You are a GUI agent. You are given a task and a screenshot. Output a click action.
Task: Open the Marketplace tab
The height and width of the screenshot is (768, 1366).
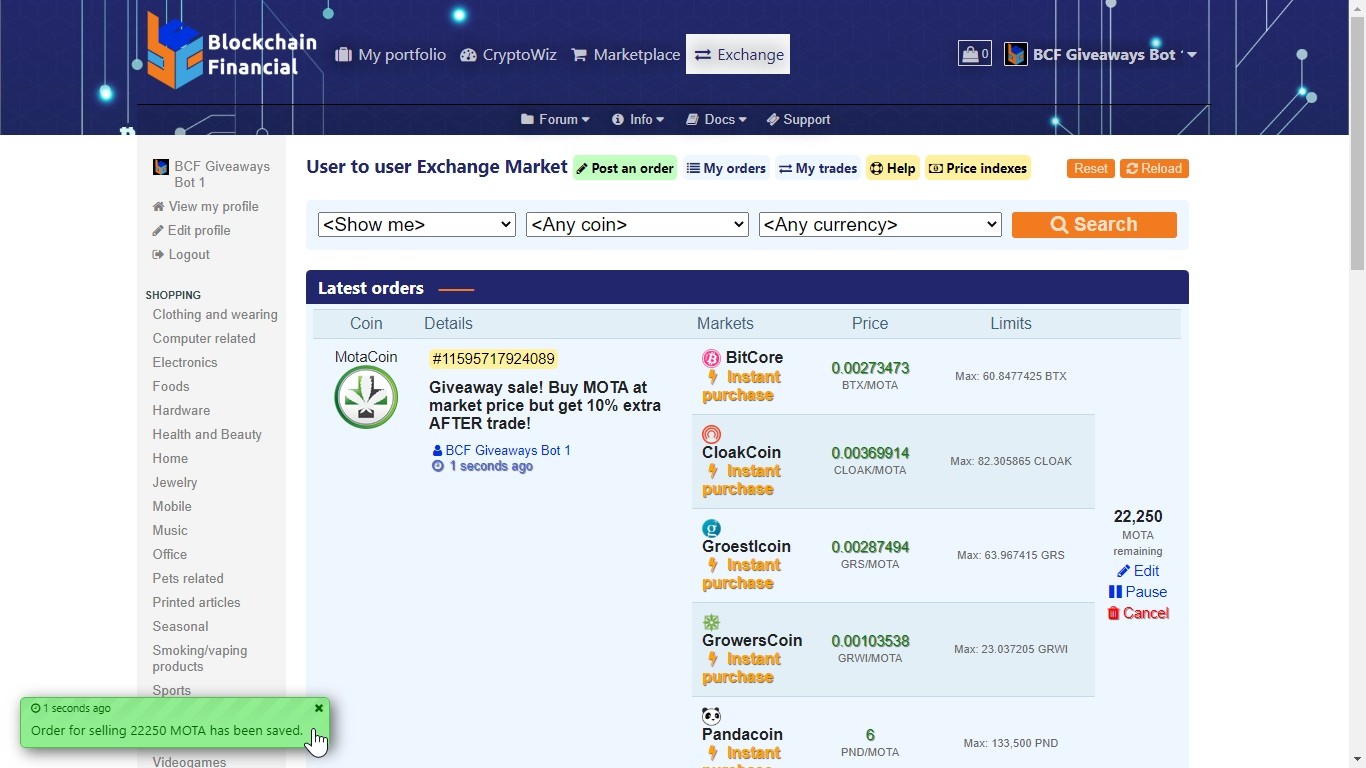click(x=625, y=55)
